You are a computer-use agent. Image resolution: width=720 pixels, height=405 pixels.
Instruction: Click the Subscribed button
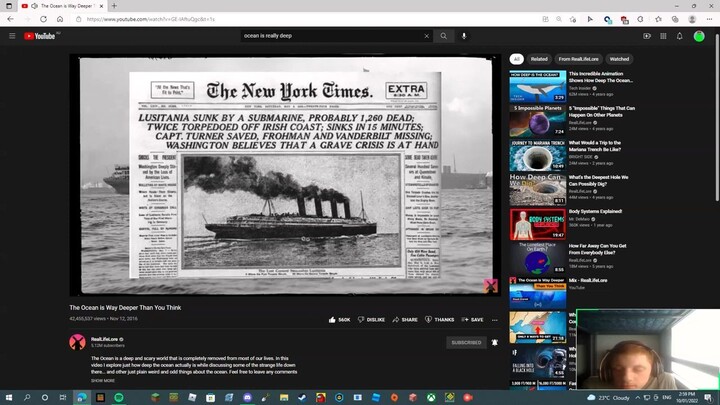coord(466,343)
